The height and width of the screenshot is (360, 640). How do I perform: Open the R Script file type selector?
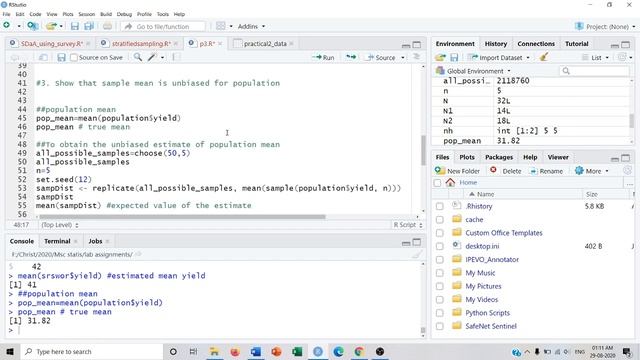coord(408,225)
